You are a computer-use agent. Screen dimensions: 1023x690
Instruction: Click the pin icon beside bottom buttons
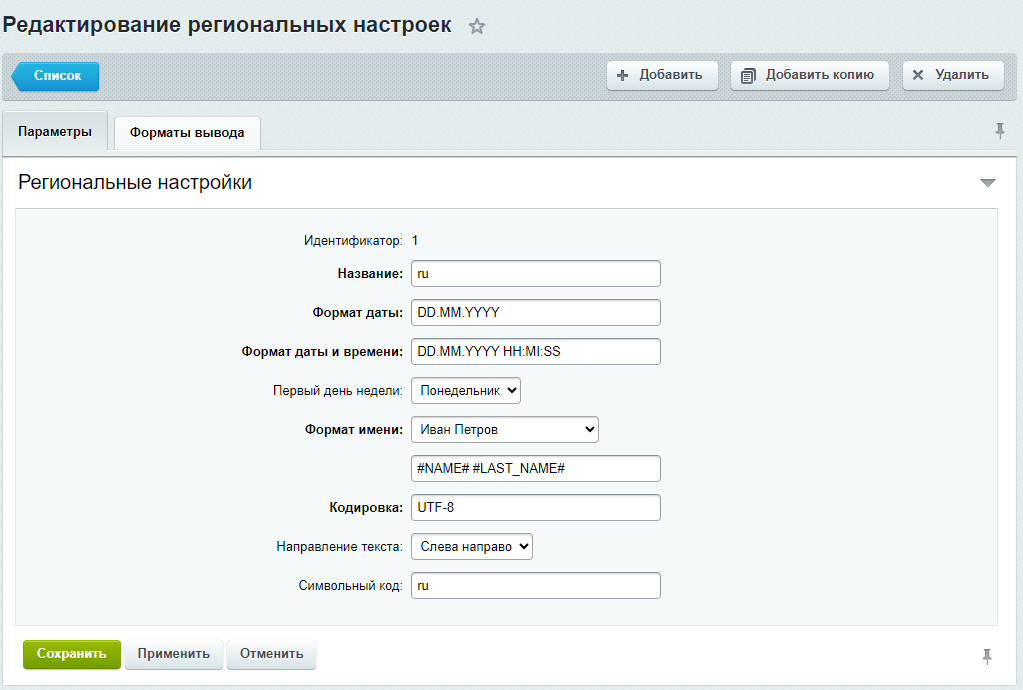pyautogui.click(x=987, y=656)
